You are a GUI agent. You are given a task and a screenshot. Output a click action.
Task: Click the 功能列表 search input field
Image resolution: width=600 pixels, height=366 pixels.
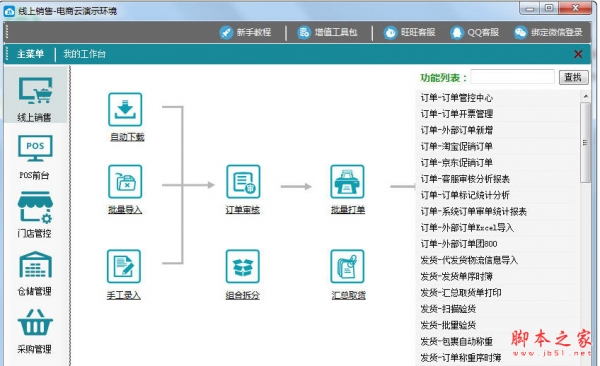point(512,77)
